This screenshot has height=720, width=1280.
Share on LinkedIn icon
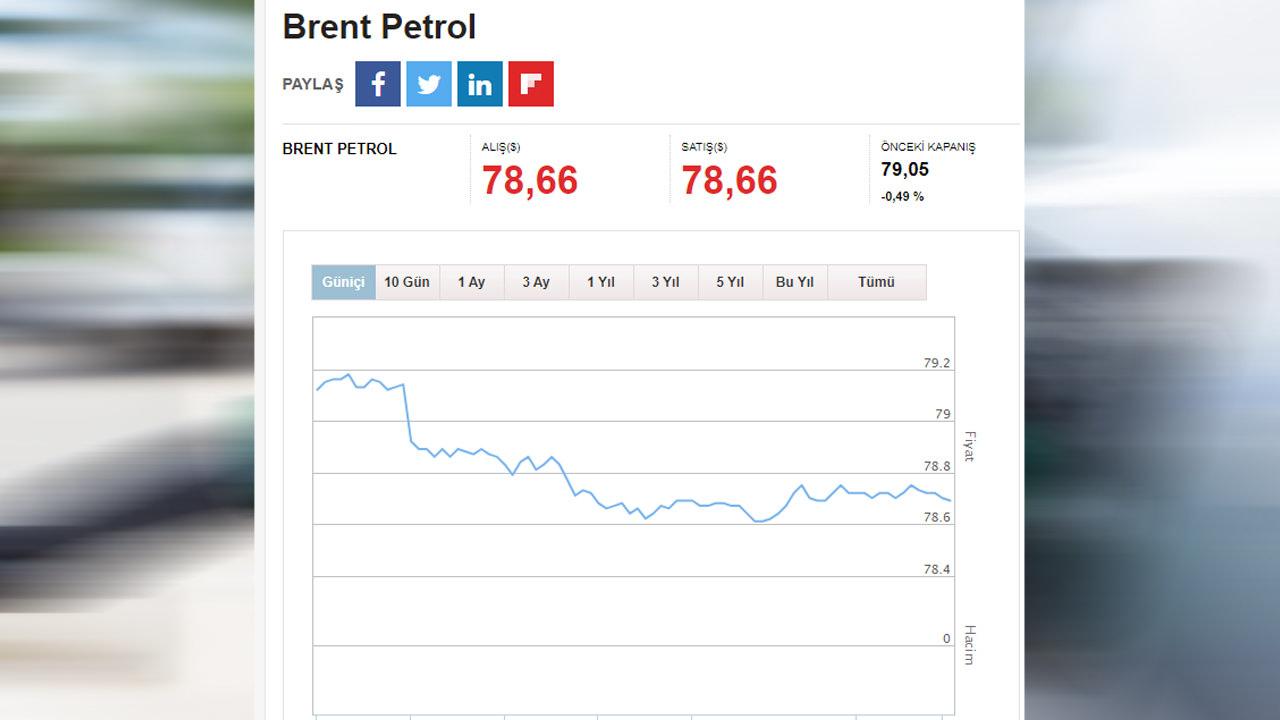tap(480, 84)
